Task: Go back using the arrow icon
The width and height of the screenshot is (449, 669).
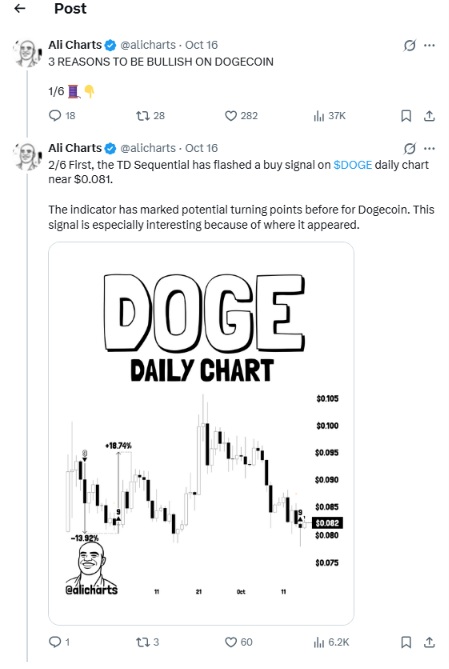Action: click(x=20, y=9)
